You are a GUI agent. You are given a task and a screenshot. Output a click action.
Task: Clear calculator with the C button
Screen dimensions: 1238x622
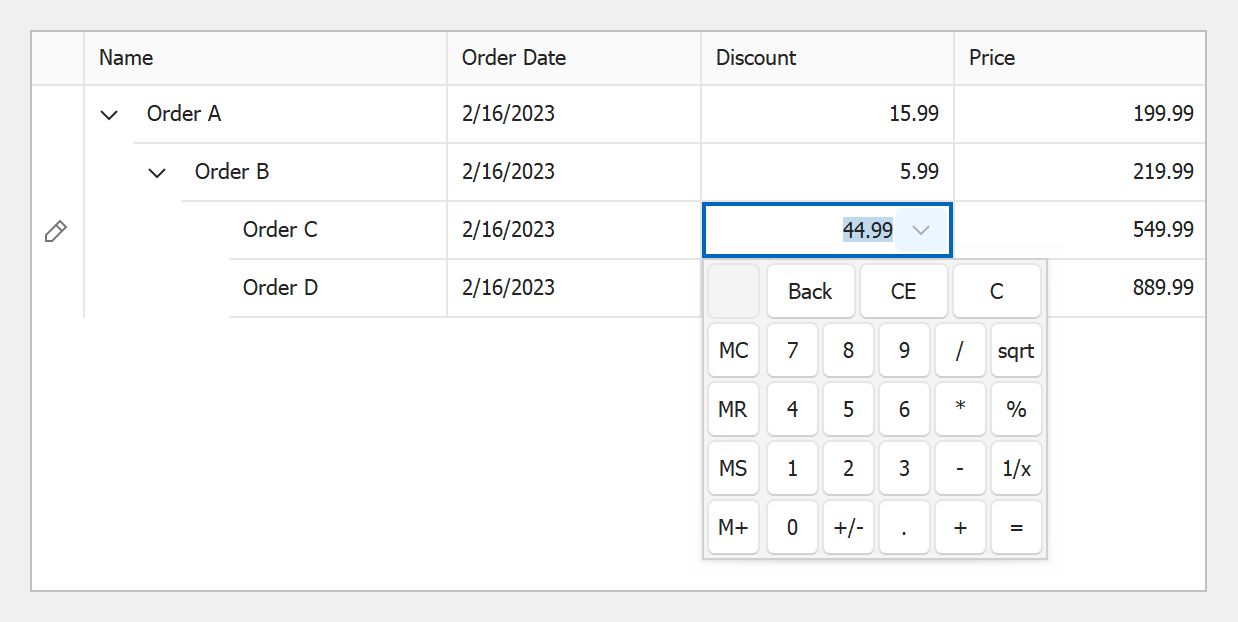click(996, 291)
